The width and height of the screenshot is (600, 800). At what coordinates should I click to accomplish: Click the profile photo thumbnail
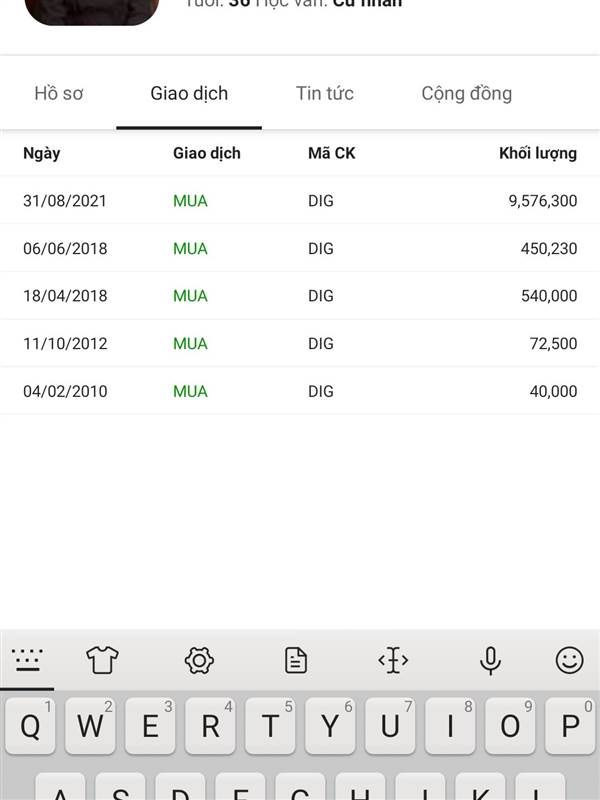pyautogui.click(x=92, y=11)
